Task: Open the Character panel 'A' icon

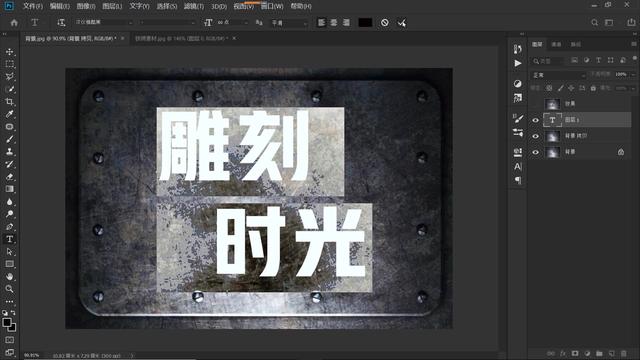Action: click(x=518, y=167)
